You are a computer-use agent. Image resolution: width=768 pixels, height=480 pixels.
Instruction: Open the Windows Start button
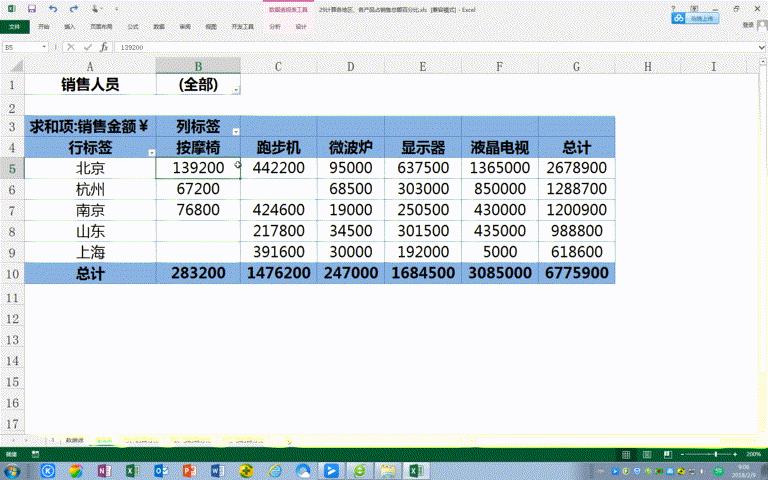11,471
